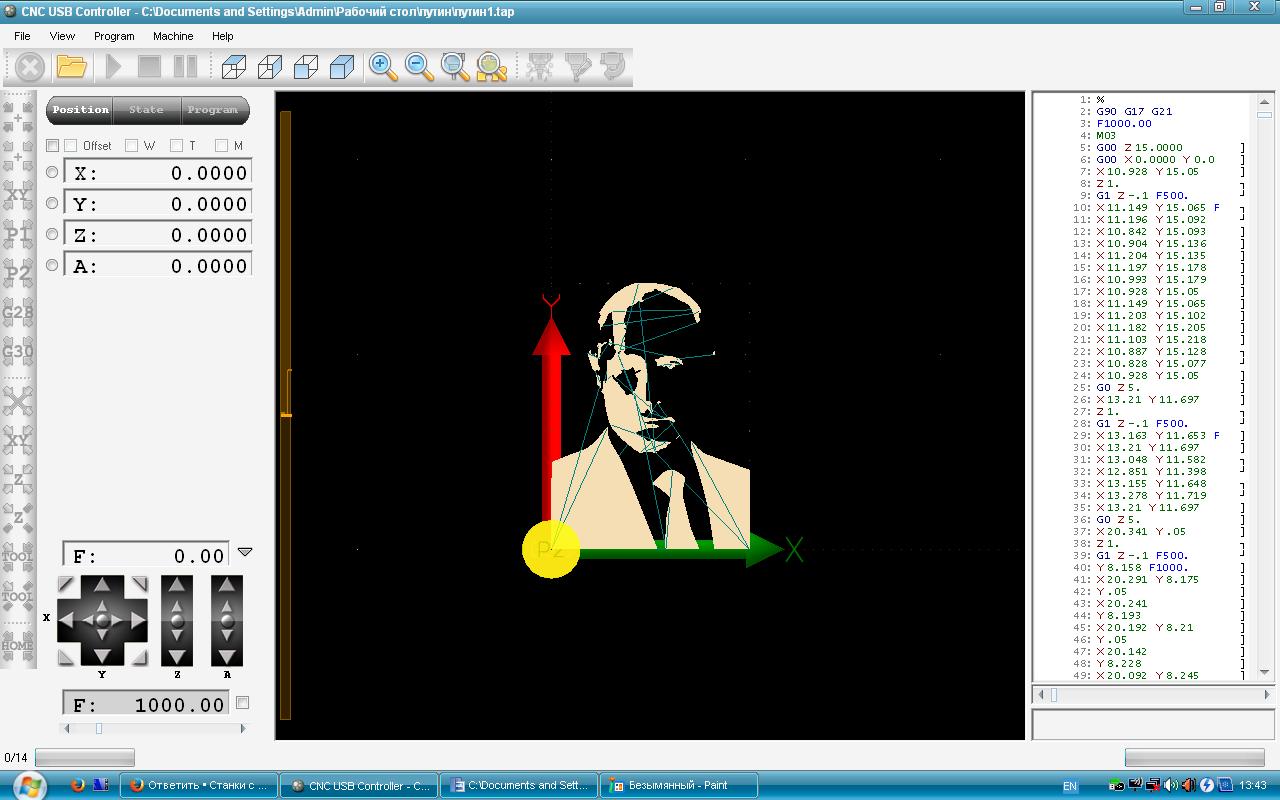
Task: Click the G30 button in the left sidebar
Action: tap(18, 351)
